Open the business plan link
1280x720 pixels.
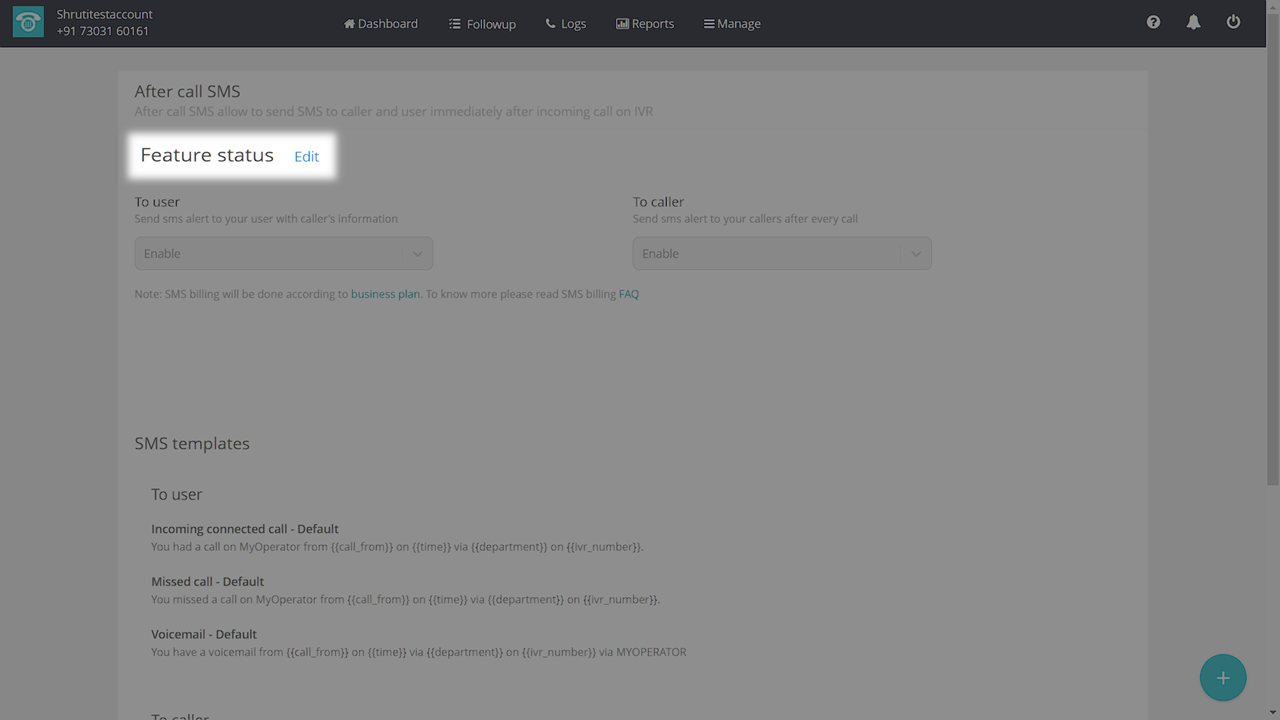(385, 294)
